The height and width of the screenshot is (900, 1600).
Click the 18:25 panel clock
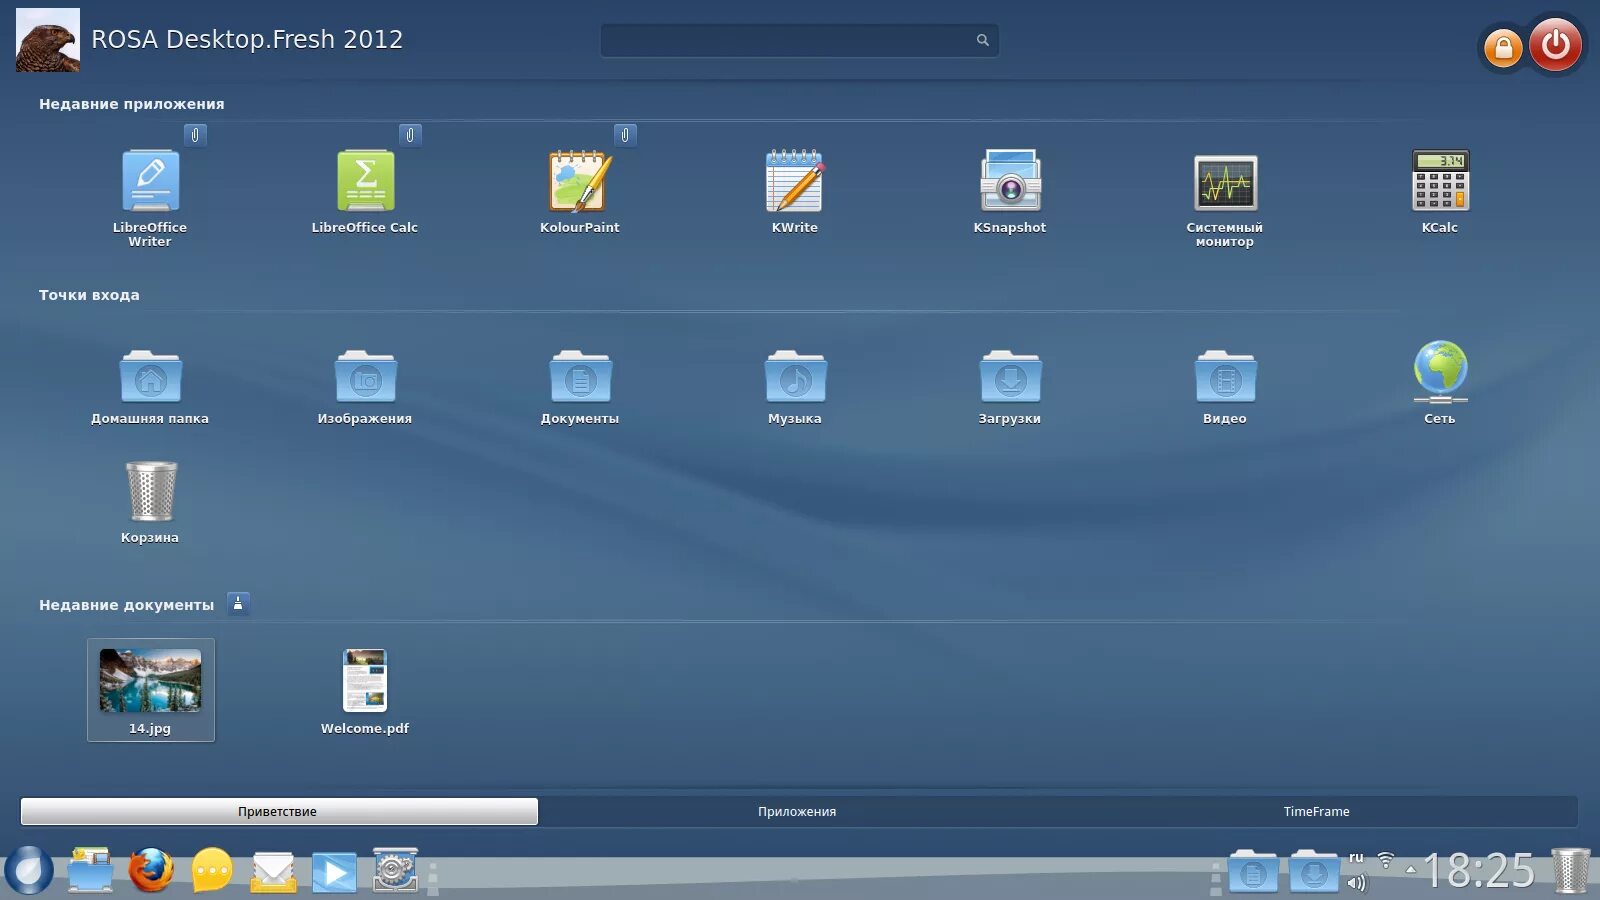(x=1479, y=870)
